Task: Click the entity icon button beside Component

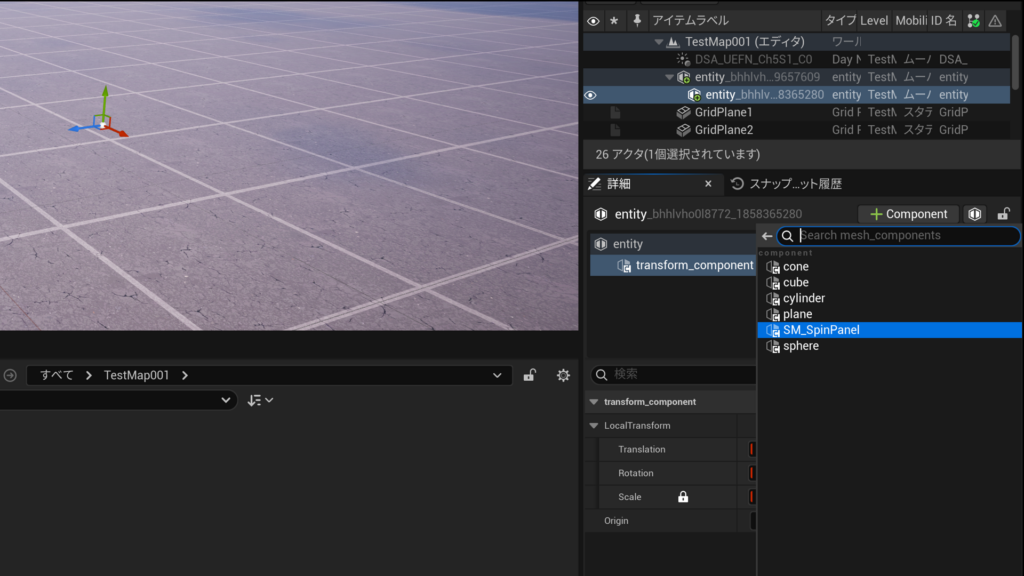Action: tap(975, 214)
